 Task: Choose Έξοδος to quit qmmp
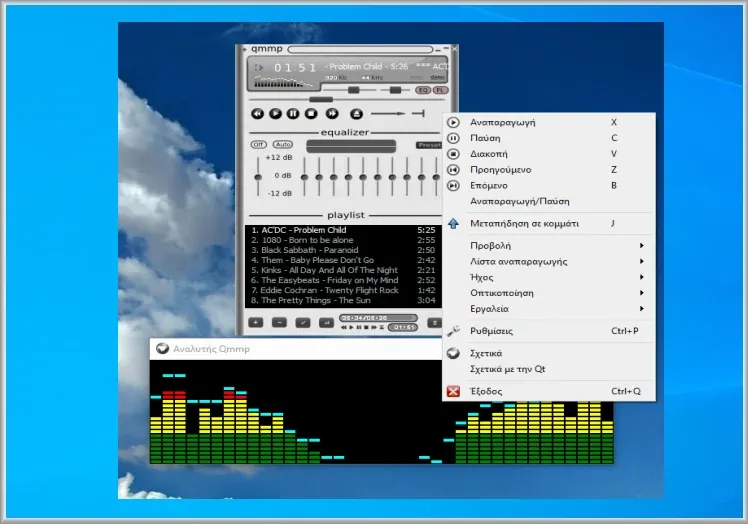549,391
